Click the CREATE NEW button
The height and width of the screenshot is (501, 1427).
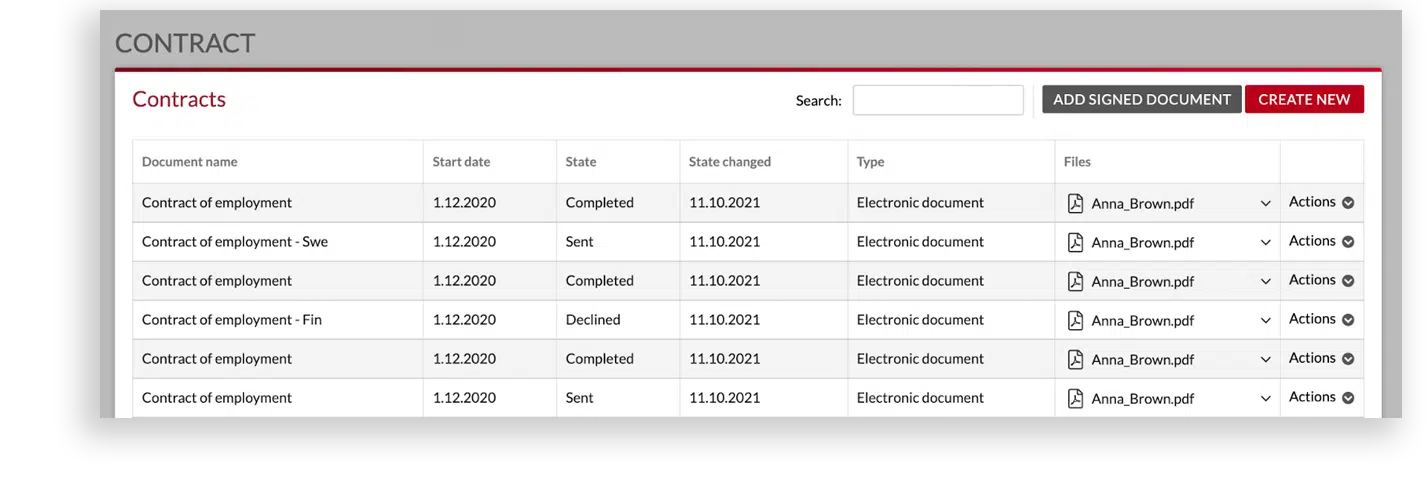[x=1304, y=99]
